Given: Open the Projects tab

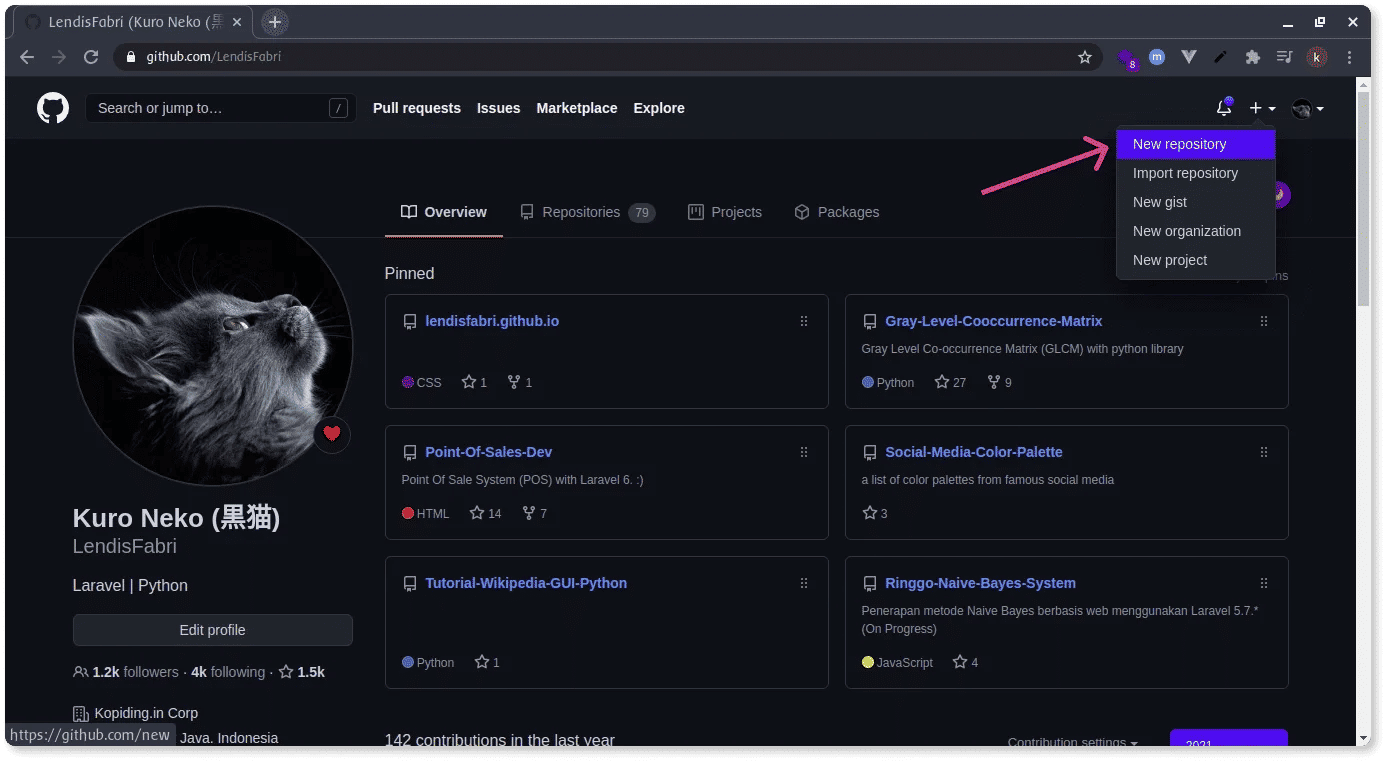Looking at the screenshot, I should tap(725, 212).
